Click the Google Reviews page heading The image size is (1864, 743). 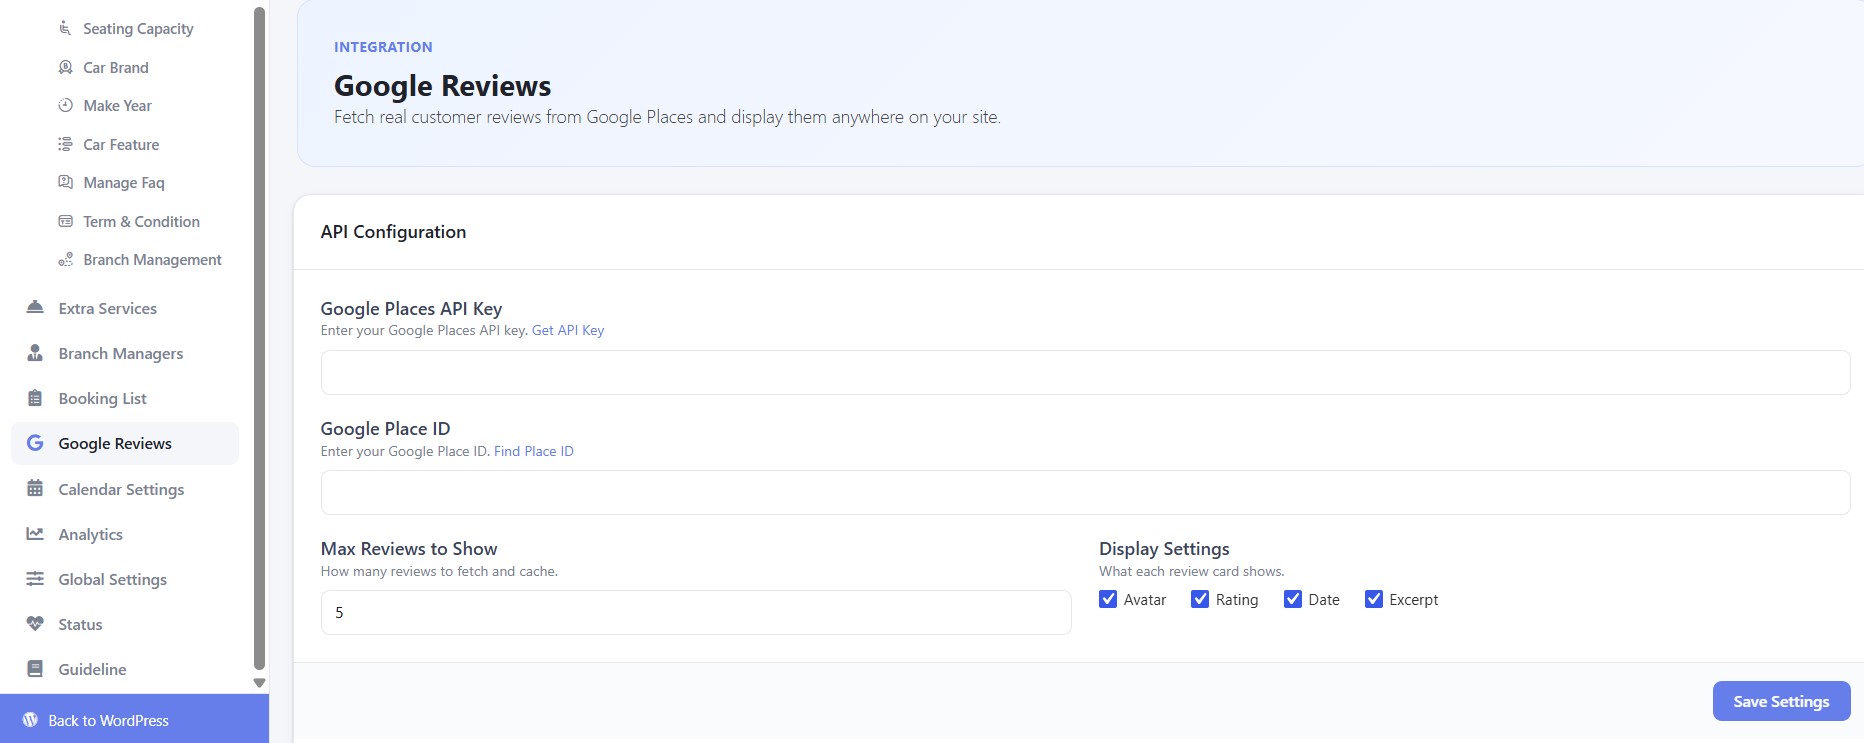pyautogui.click(x=442, y=86)
